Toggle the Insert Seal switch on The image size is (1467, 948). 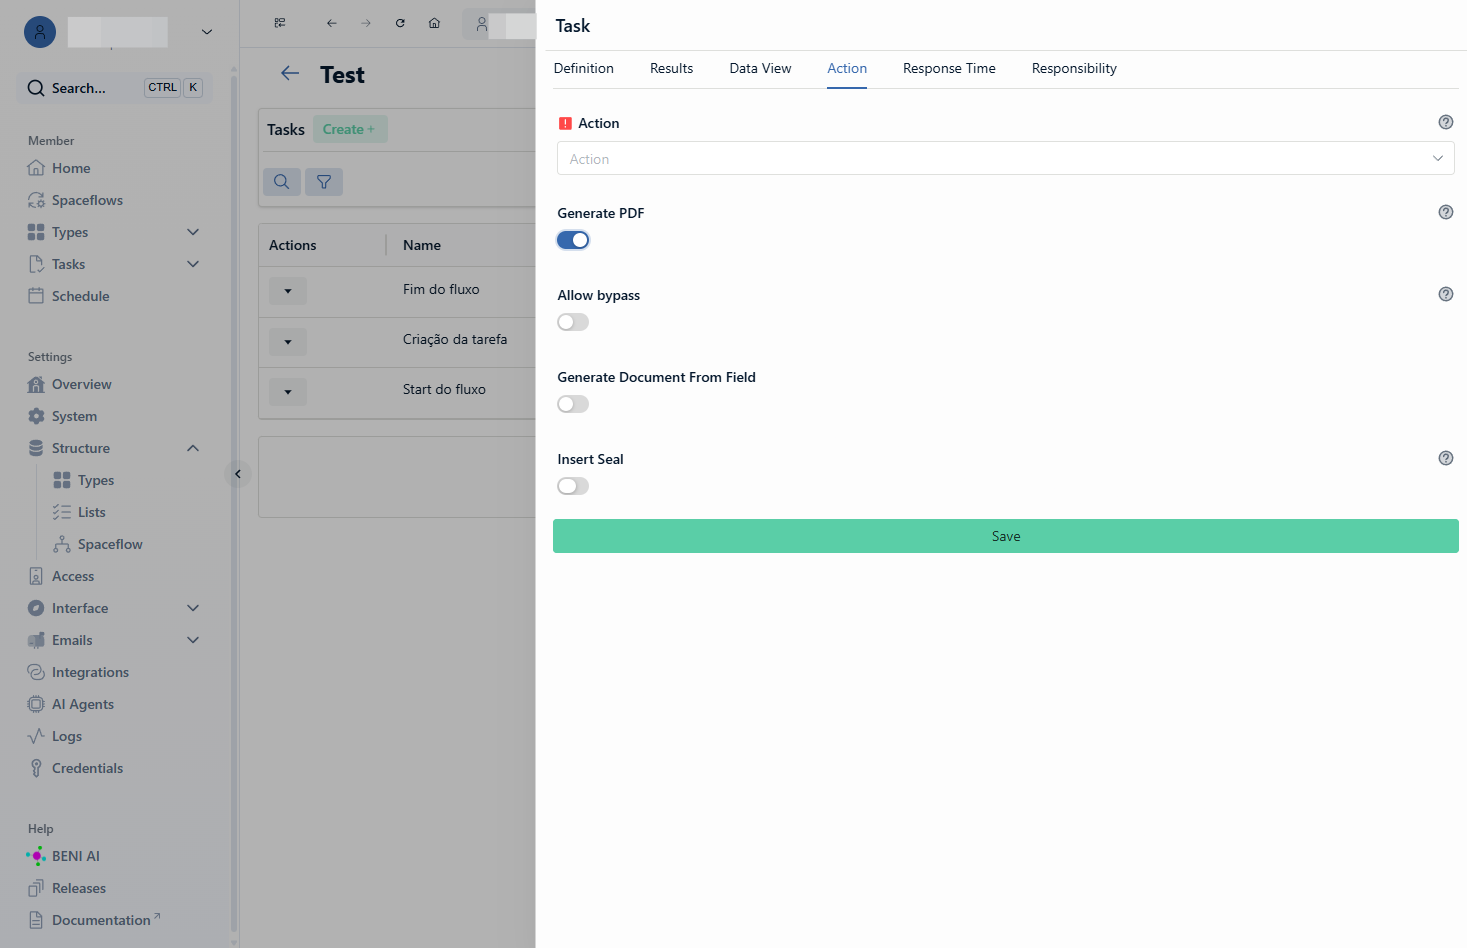pyautogui.click(x=573, y=486)
